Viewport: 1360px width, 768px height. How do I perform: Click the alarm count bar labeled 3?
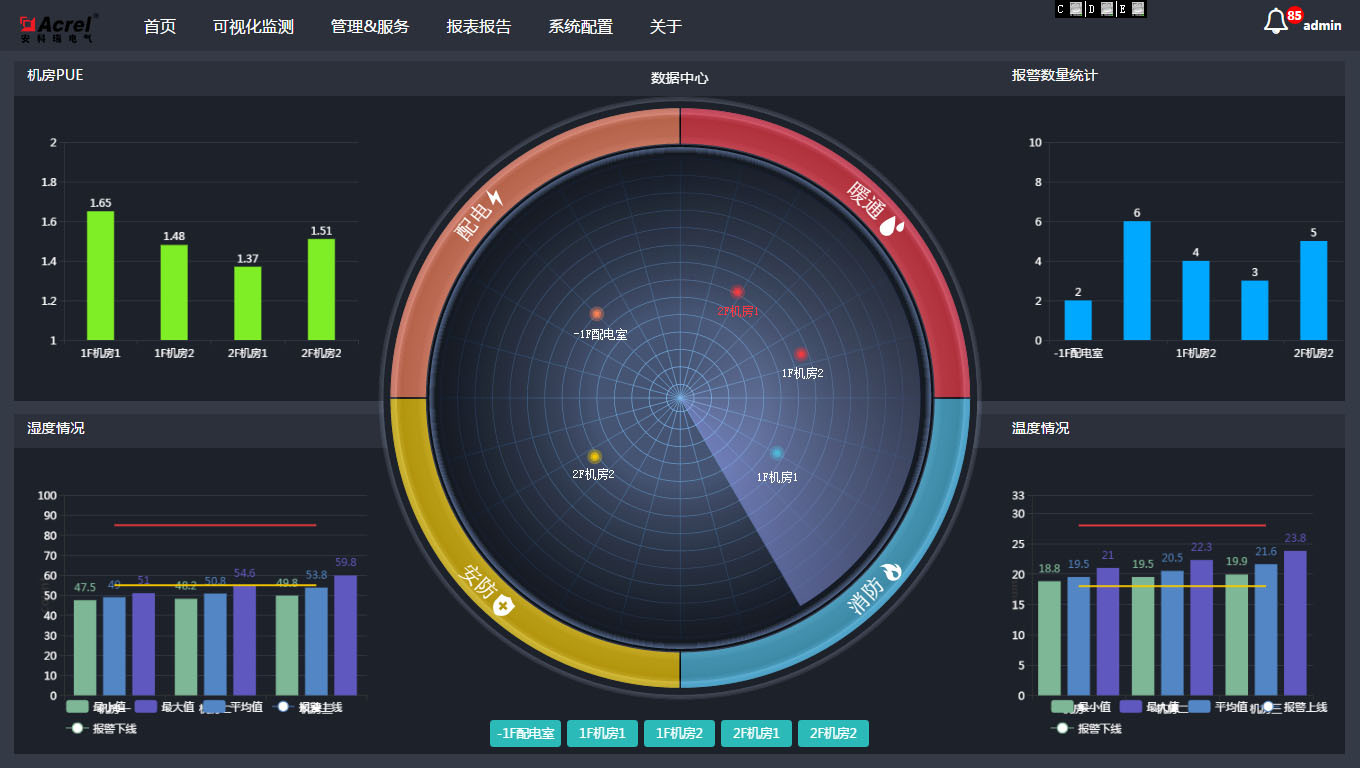pyautogui.click(x=1255, y=310)
